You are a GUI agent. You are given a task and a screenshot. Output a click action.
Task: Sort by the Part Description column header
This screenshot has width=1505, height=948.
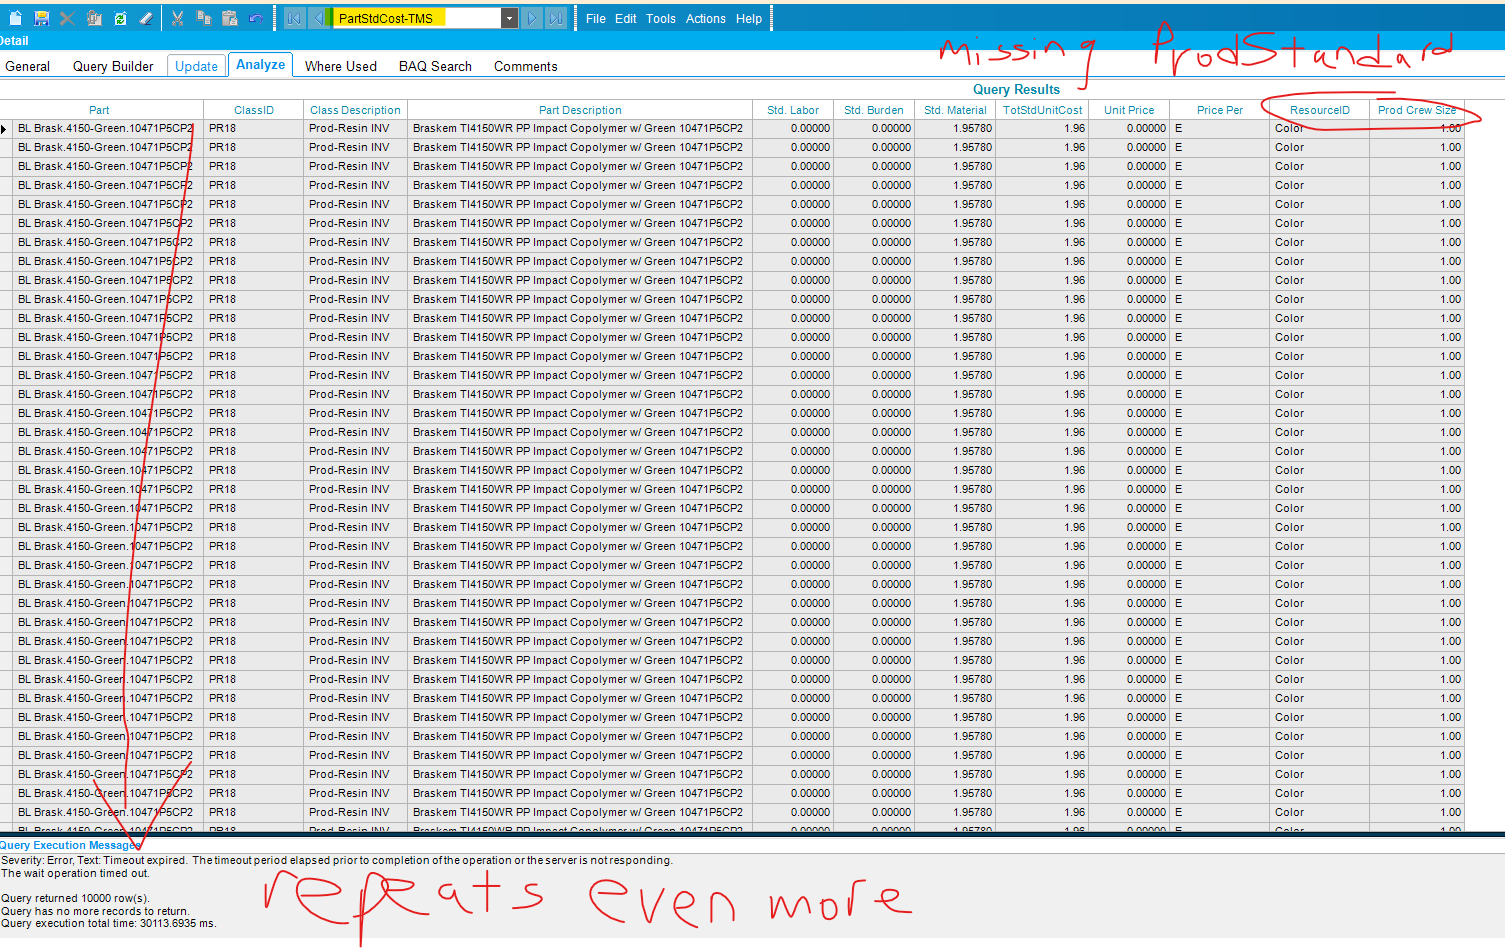click(580, 110)
